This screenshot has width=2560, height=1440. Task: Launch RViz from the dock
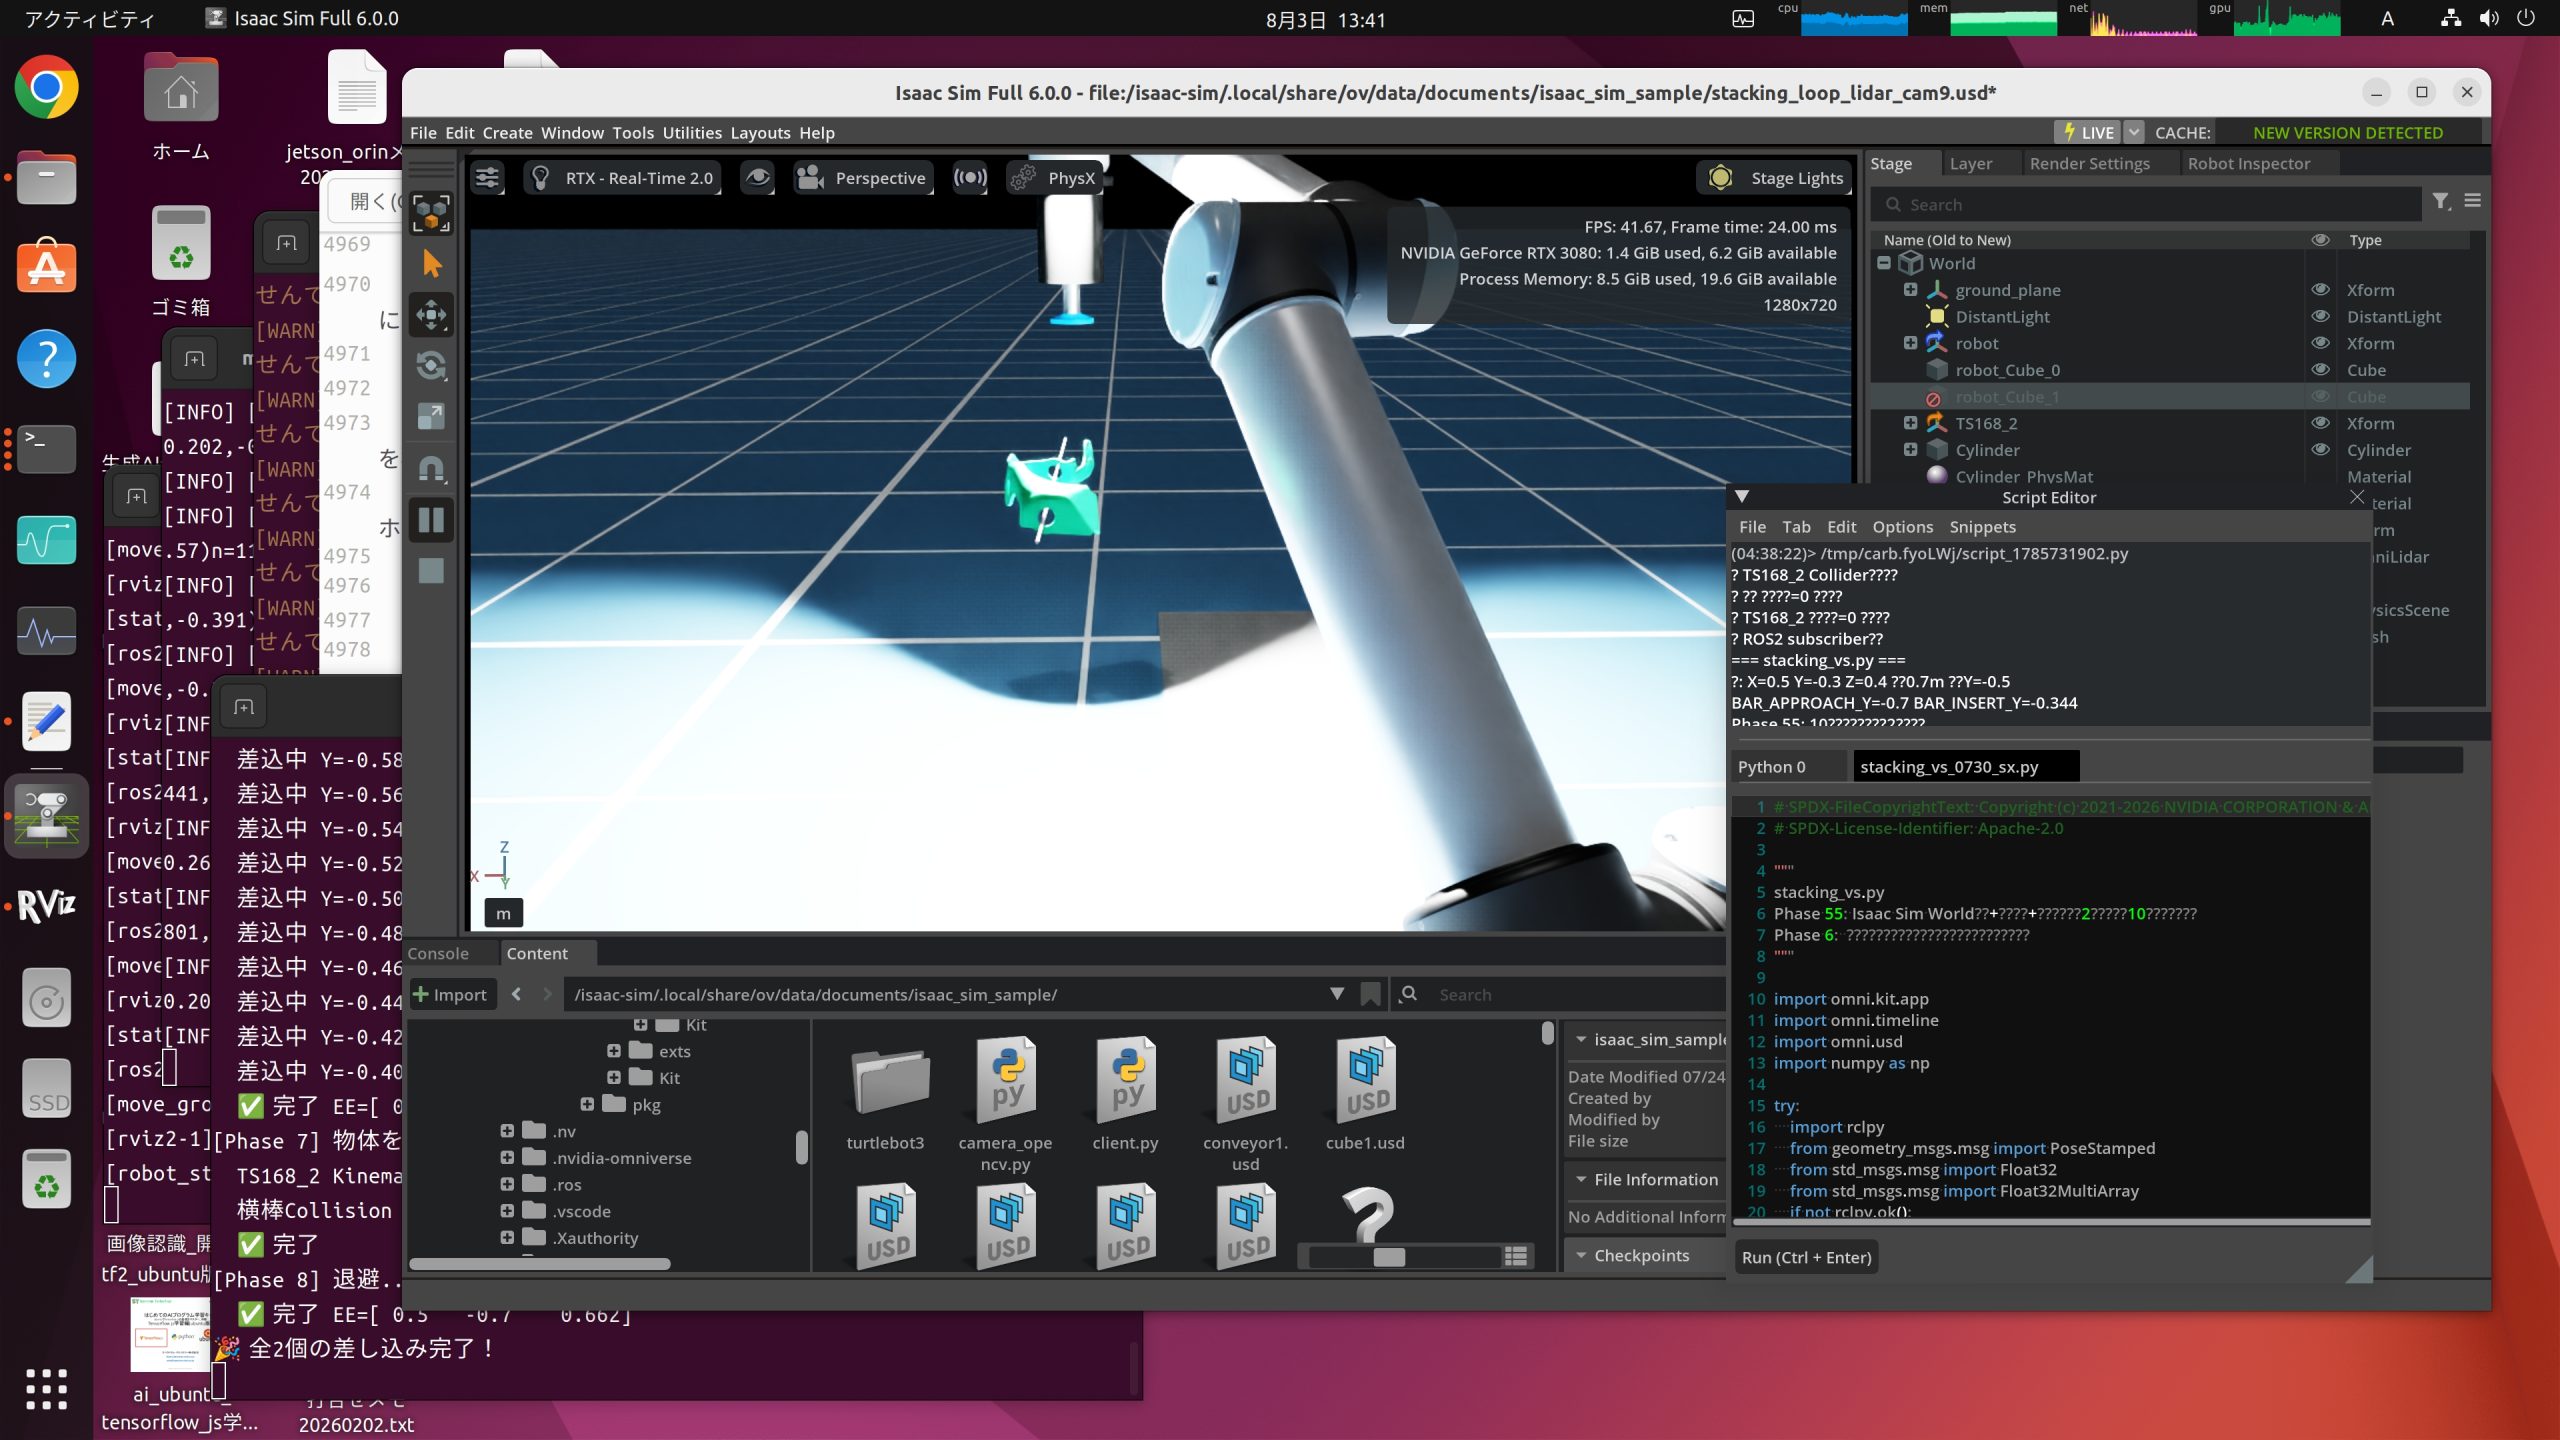[x=46, y=906]
